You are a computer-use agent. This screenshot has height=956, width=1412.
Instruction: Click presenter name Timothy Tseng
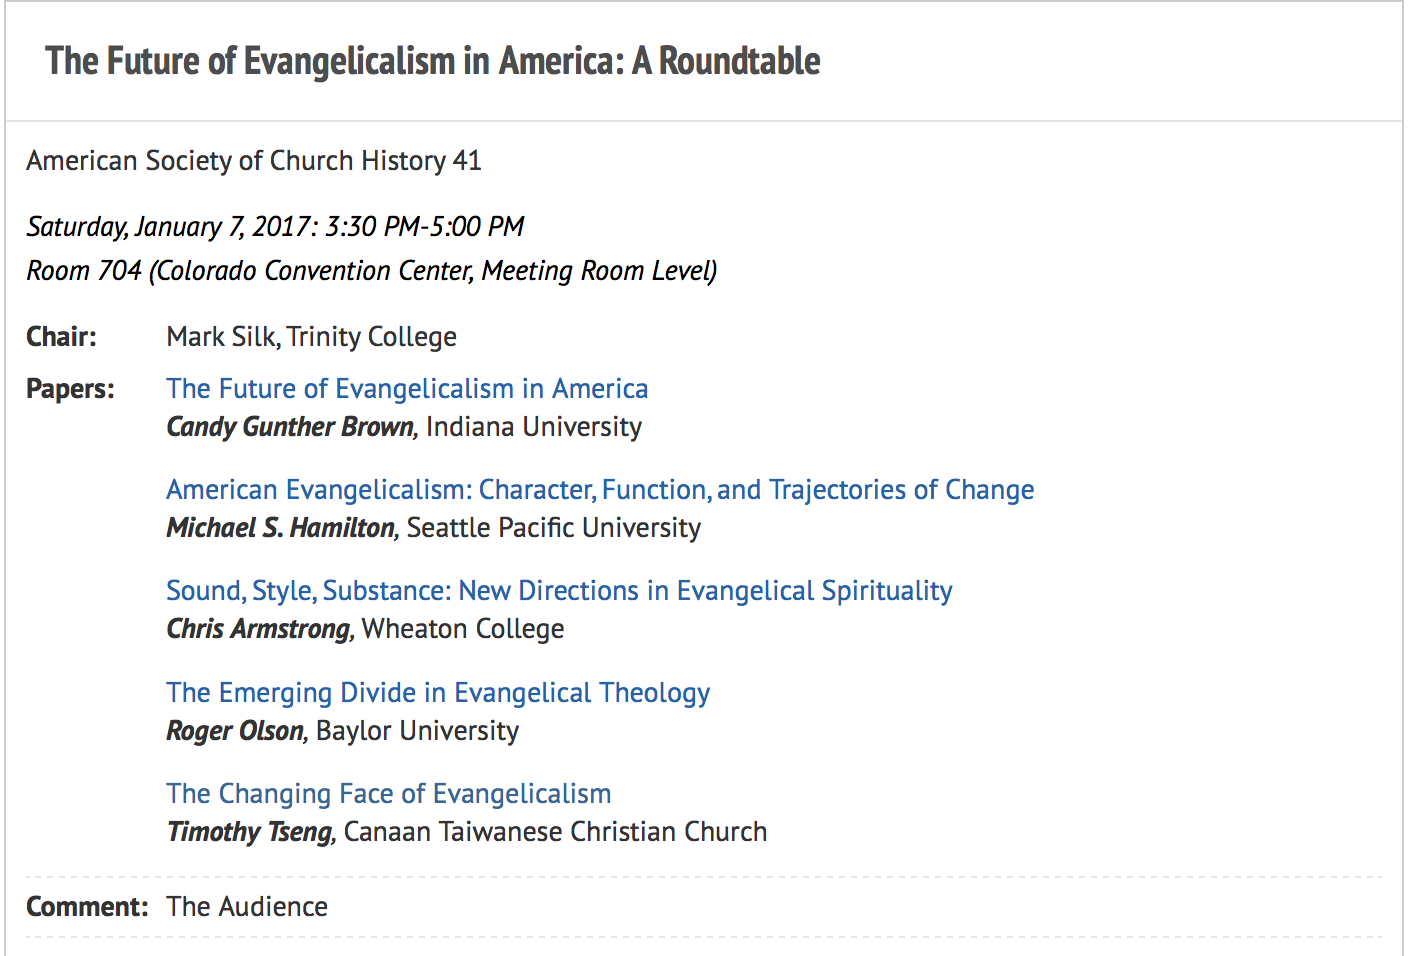coord(249,832)
